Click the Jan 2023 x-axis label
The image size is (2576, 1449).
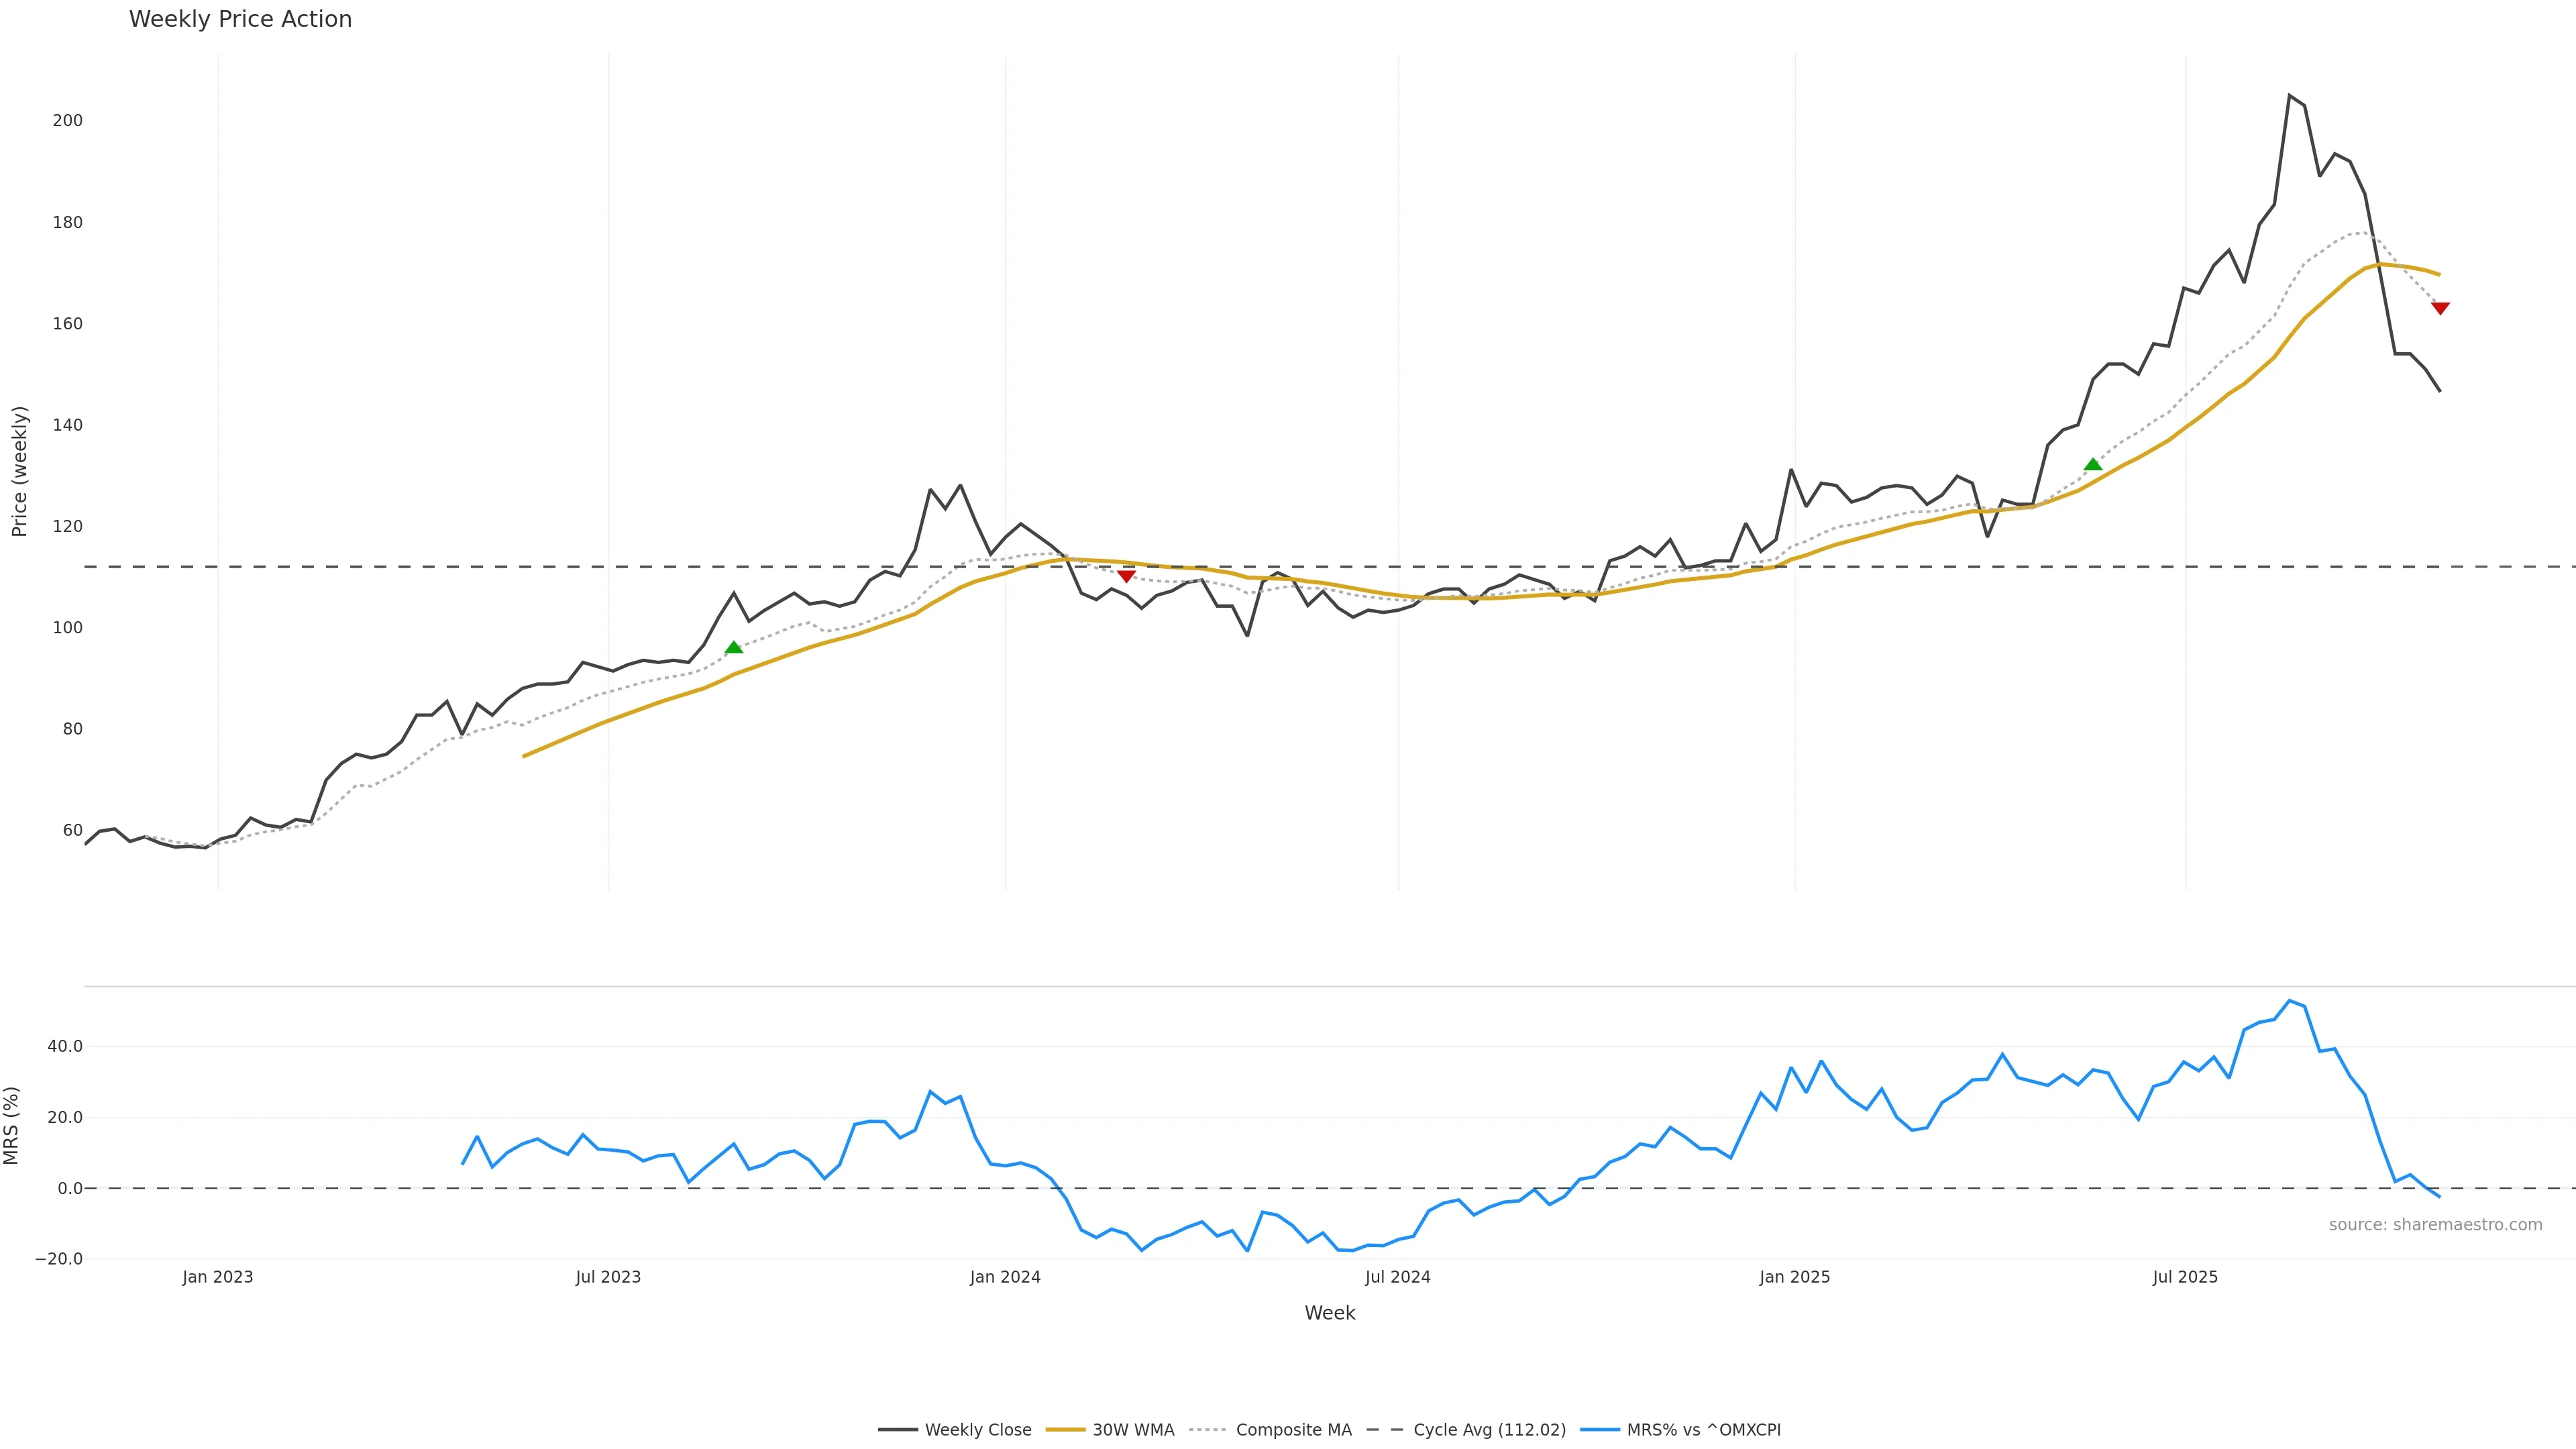[217, 1277]
